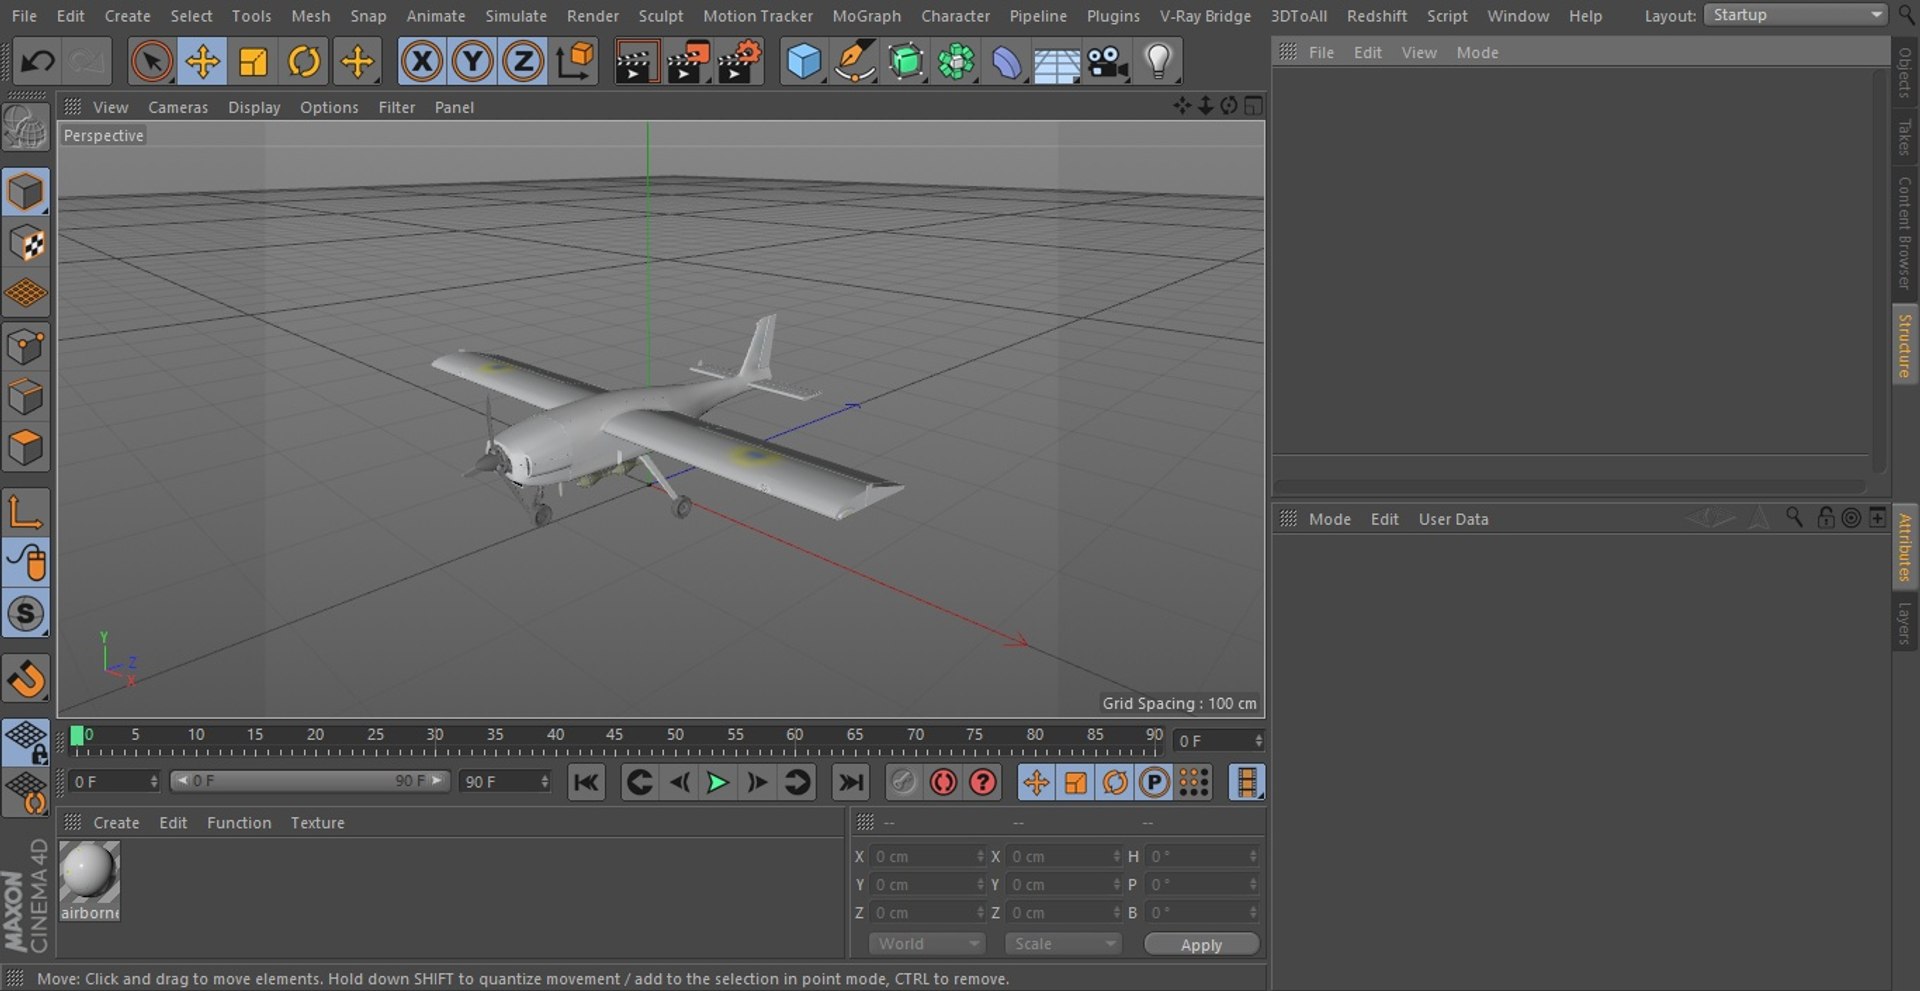Toggle Z axis lock

522,62
